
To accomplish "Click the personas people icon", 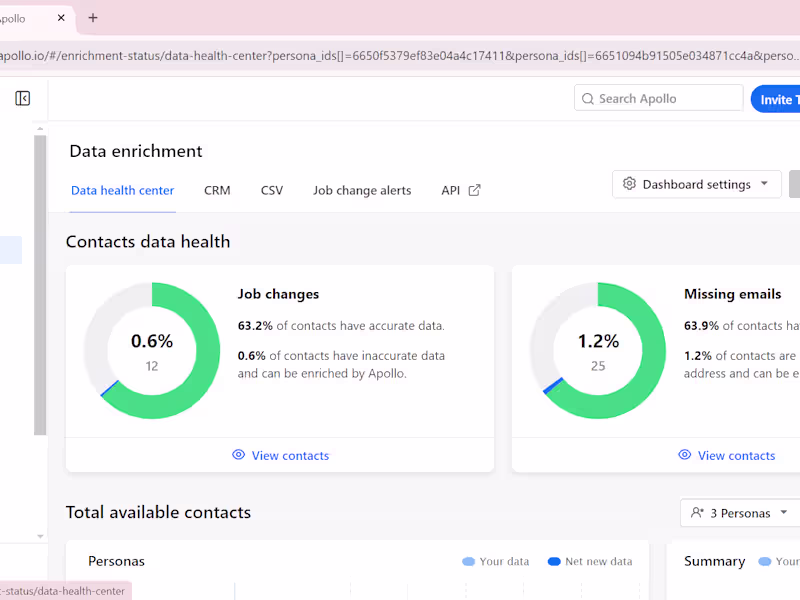I will coord(697,513).
